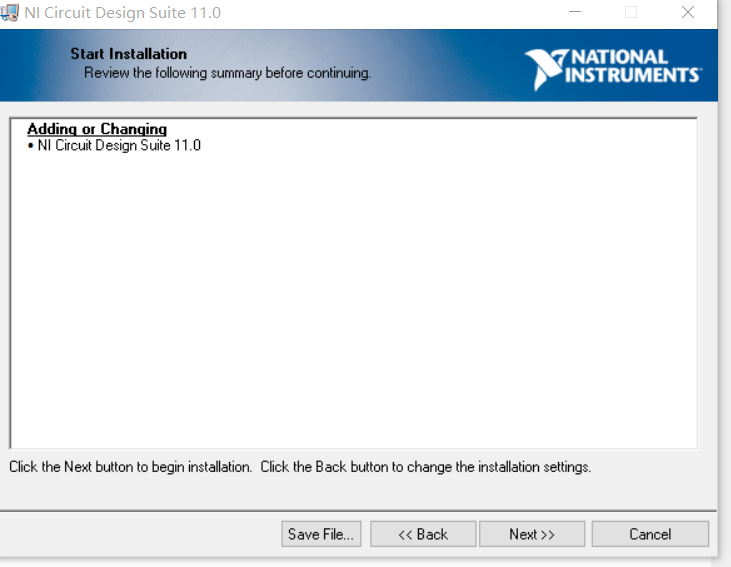This screenshot has width=731, height=567.
Task: Click the Next >> button to begin installation
Action: click(x=532, y=534)
